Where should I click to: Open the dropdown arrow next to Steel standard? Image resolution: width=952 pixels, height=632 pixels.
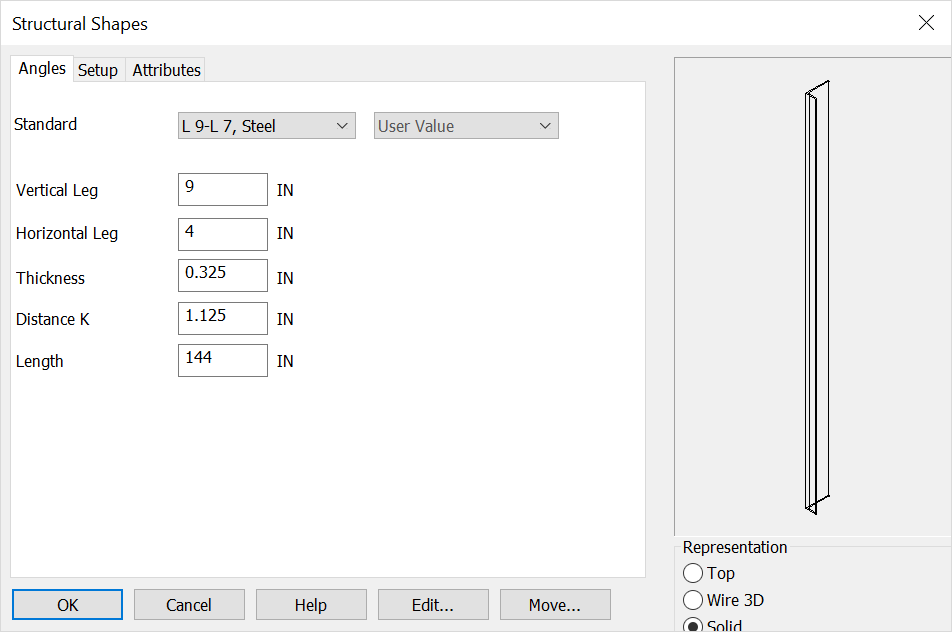[342, 125]
